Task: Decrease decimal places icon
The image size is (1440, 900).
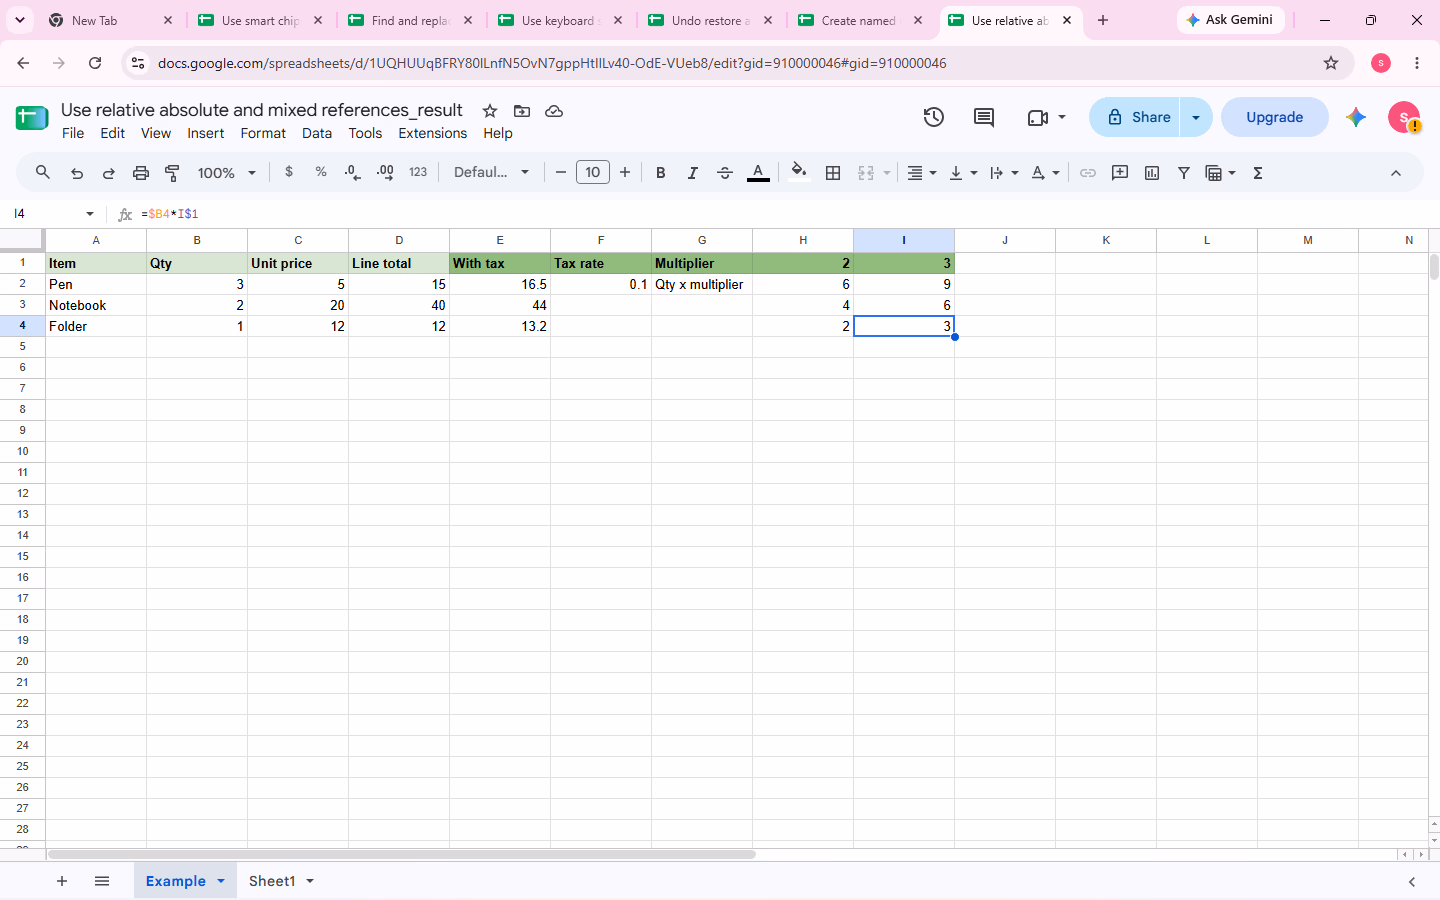Action: click(352, 172)
